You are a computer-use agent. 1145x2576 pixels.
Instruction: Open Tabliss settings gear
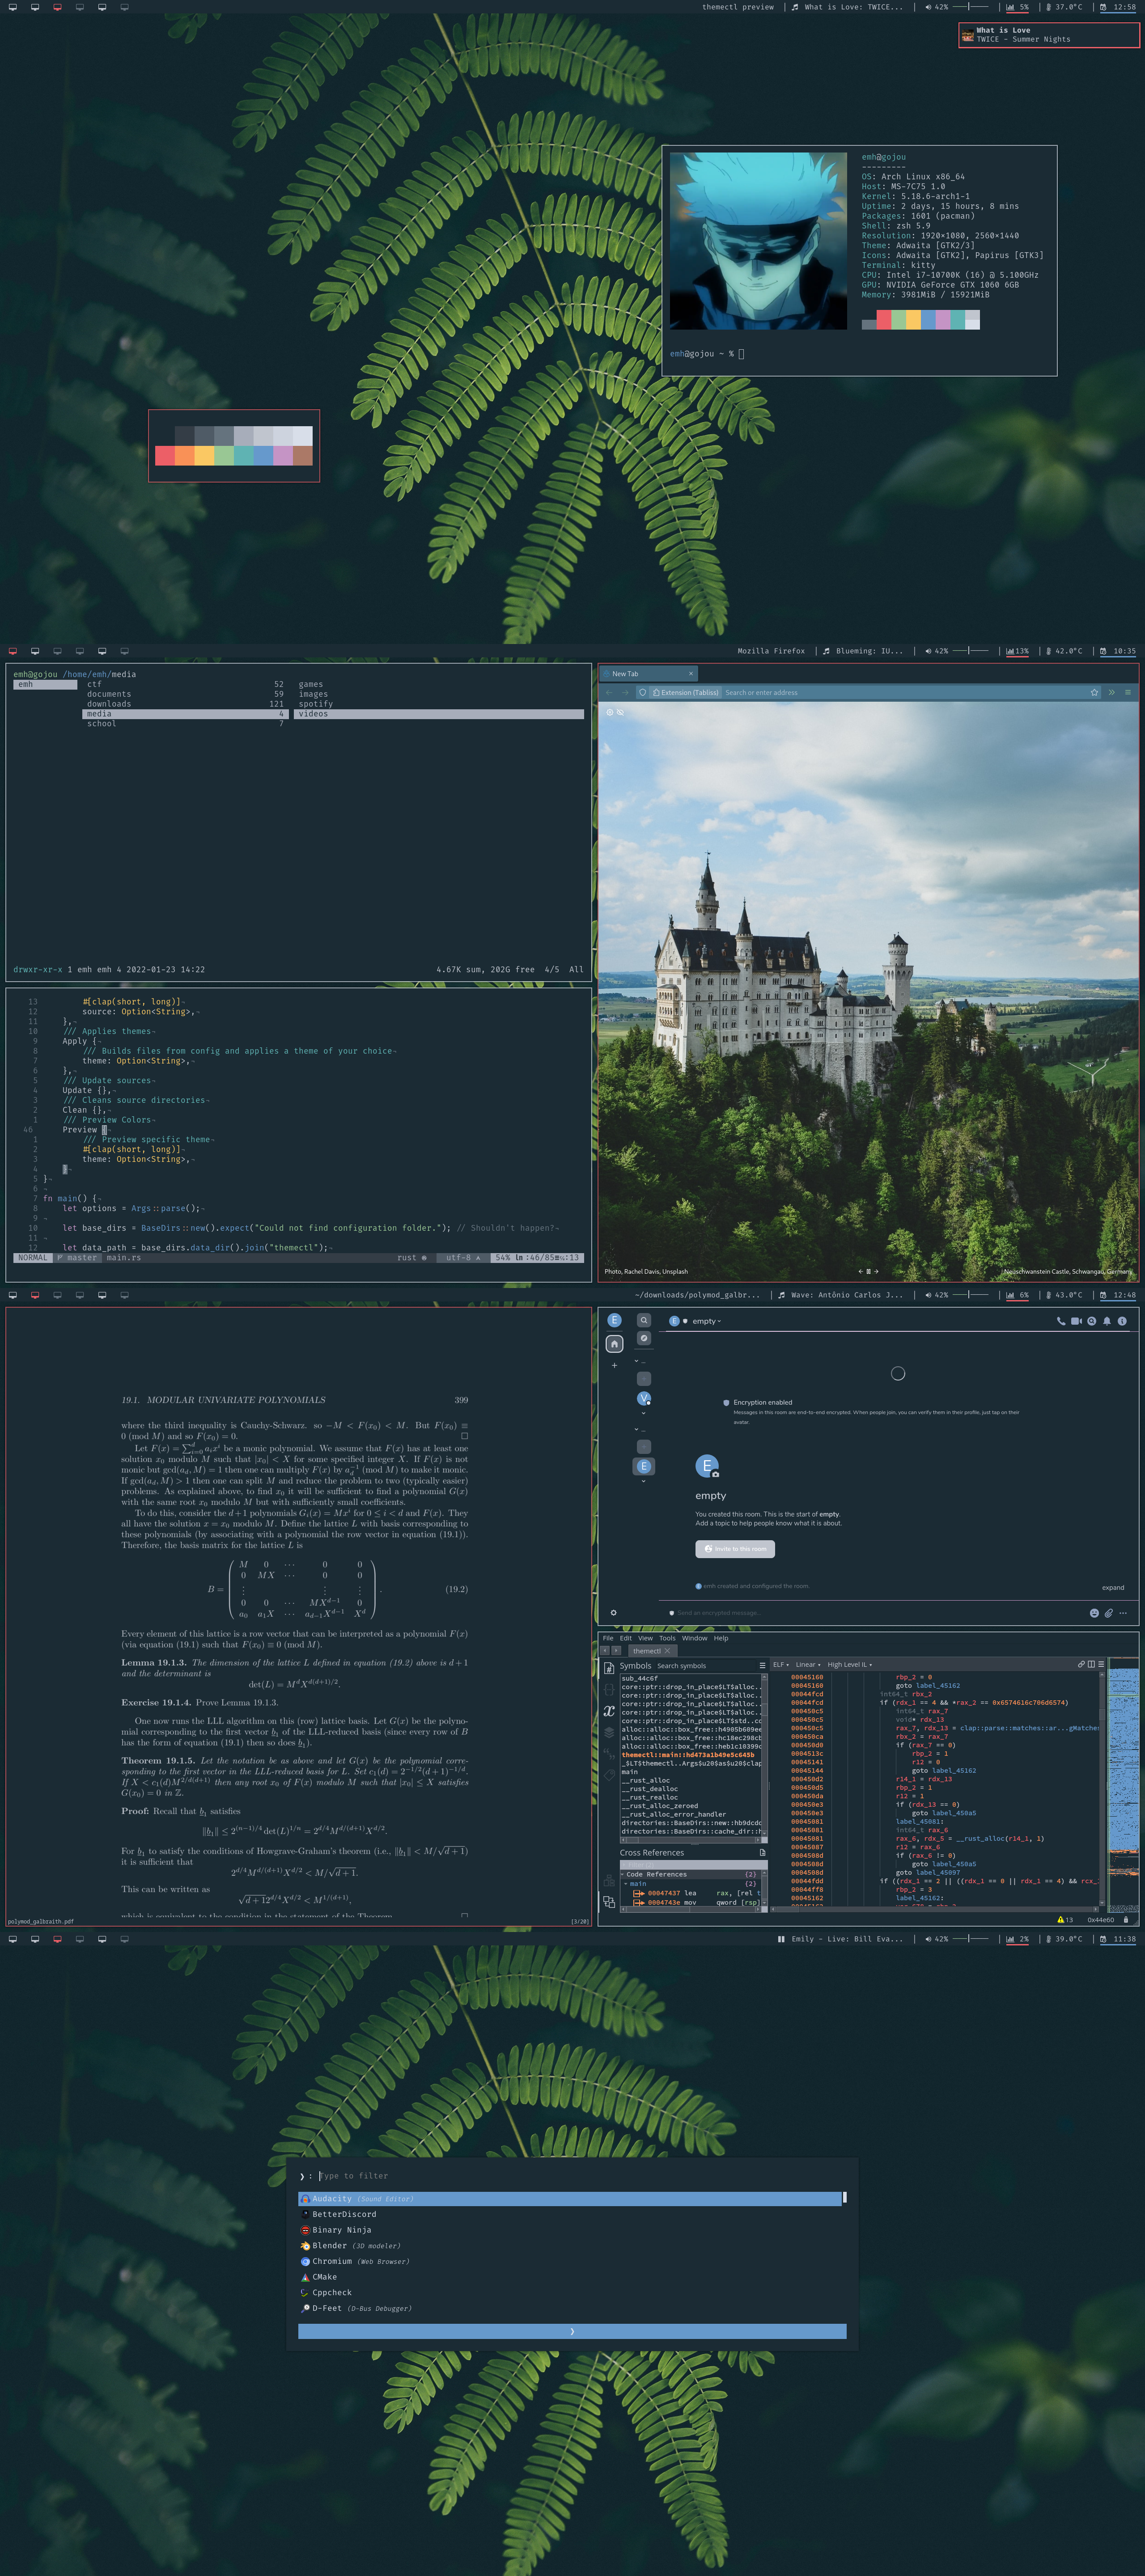(x=610, y=712)
